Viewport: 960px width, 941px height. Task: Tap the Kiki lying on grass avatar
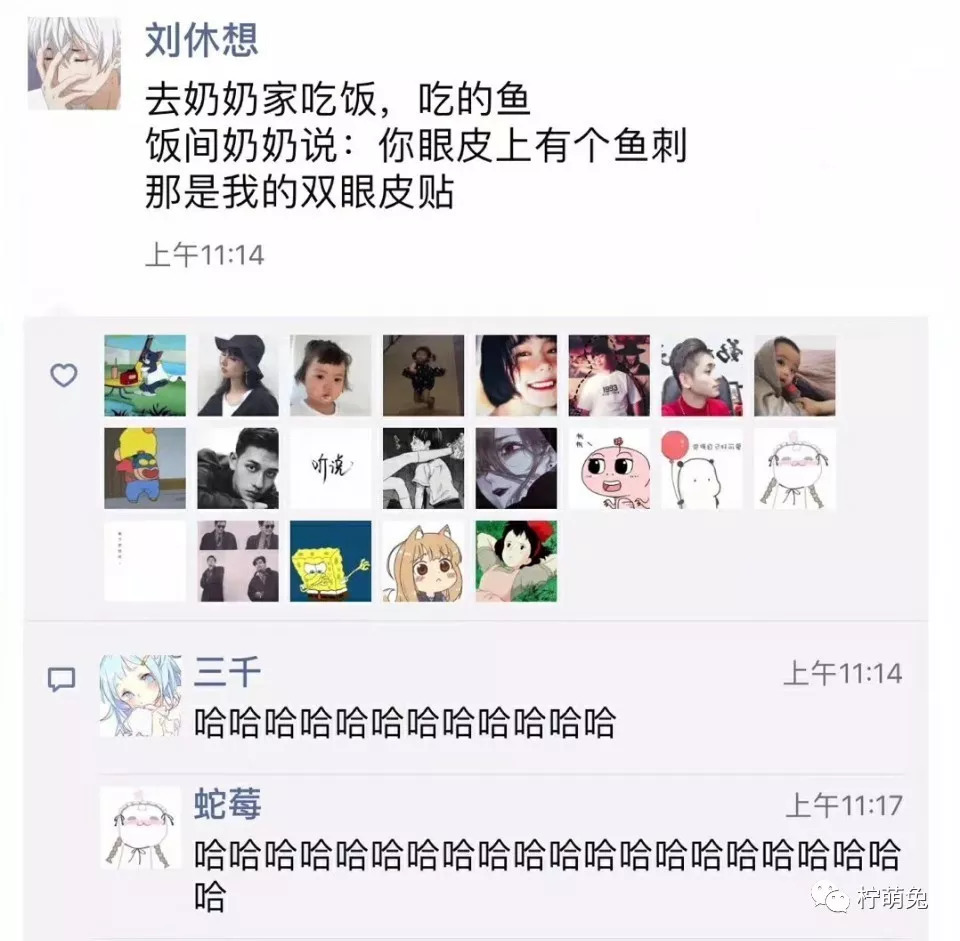tap(516, 561)
